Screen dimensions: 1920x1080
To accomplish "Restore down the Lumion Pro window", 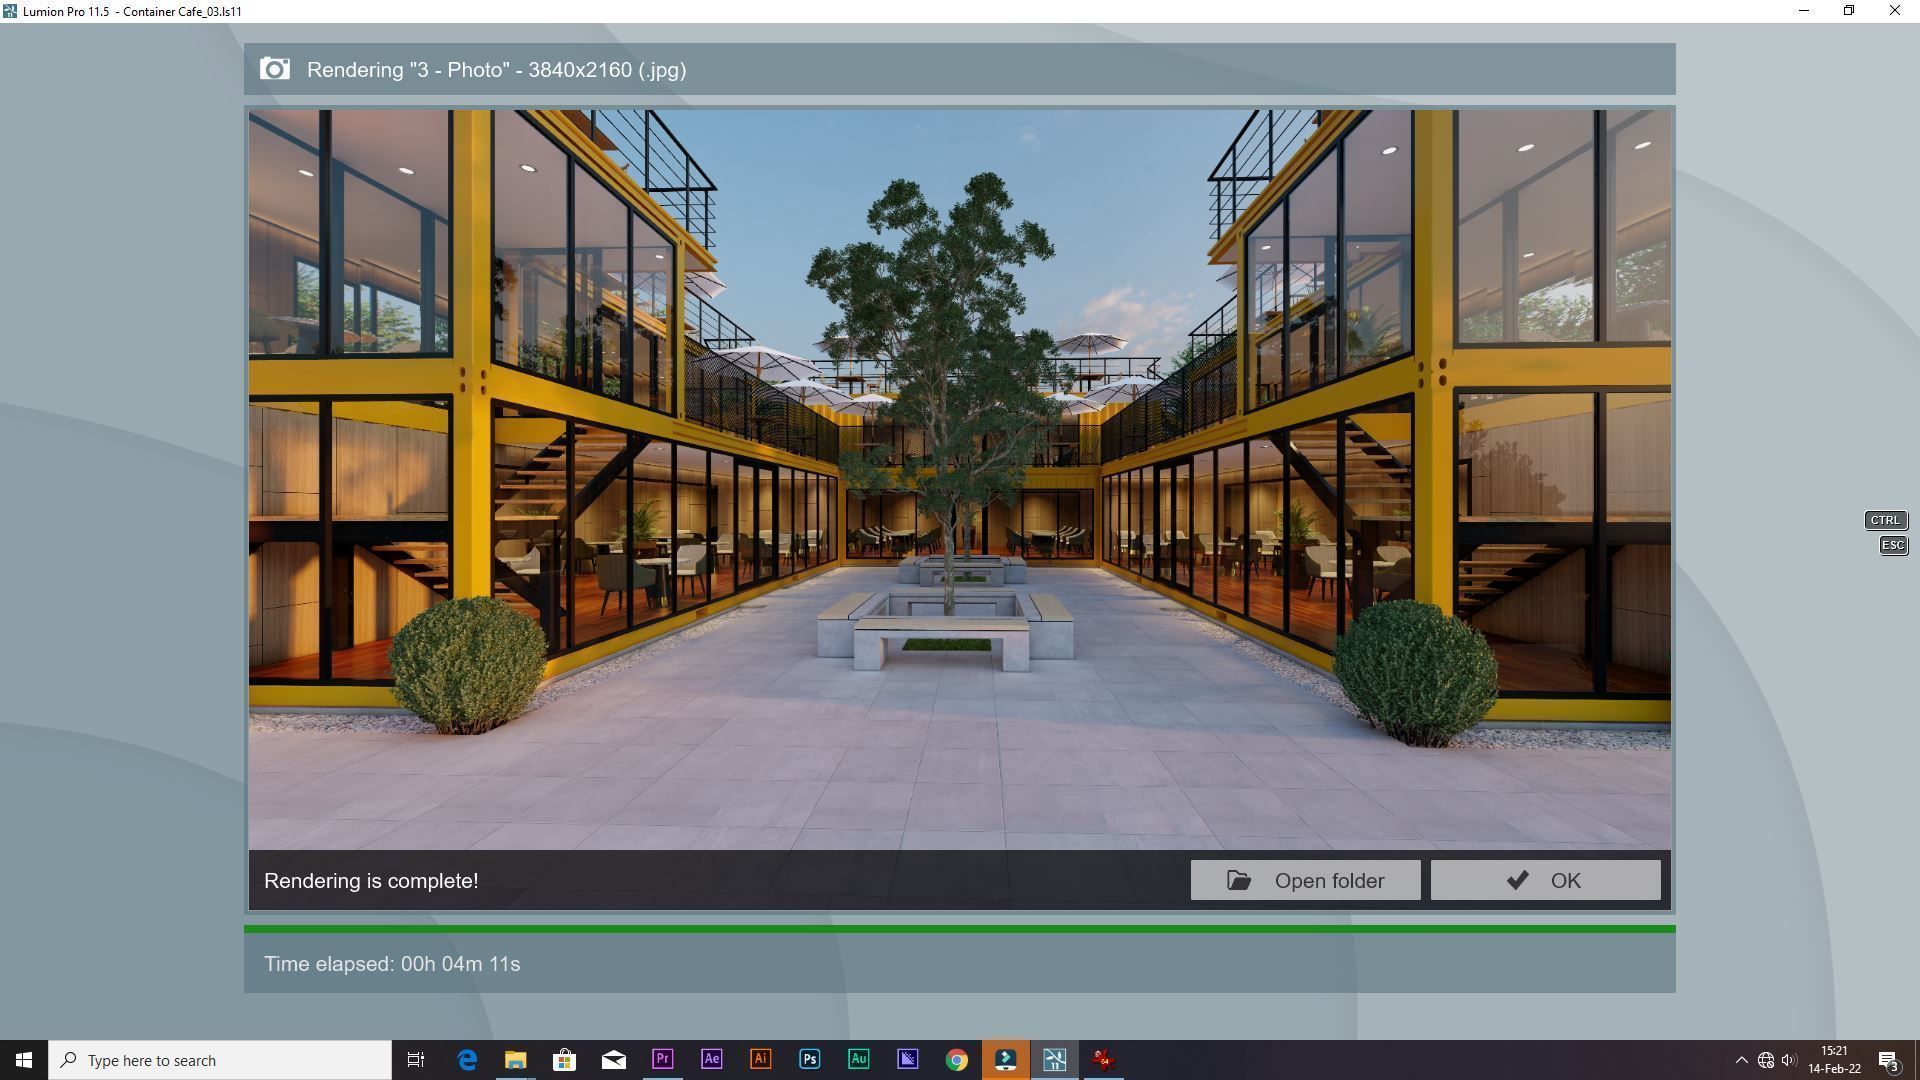I will pyautogui.click(x=1849, y=11).
